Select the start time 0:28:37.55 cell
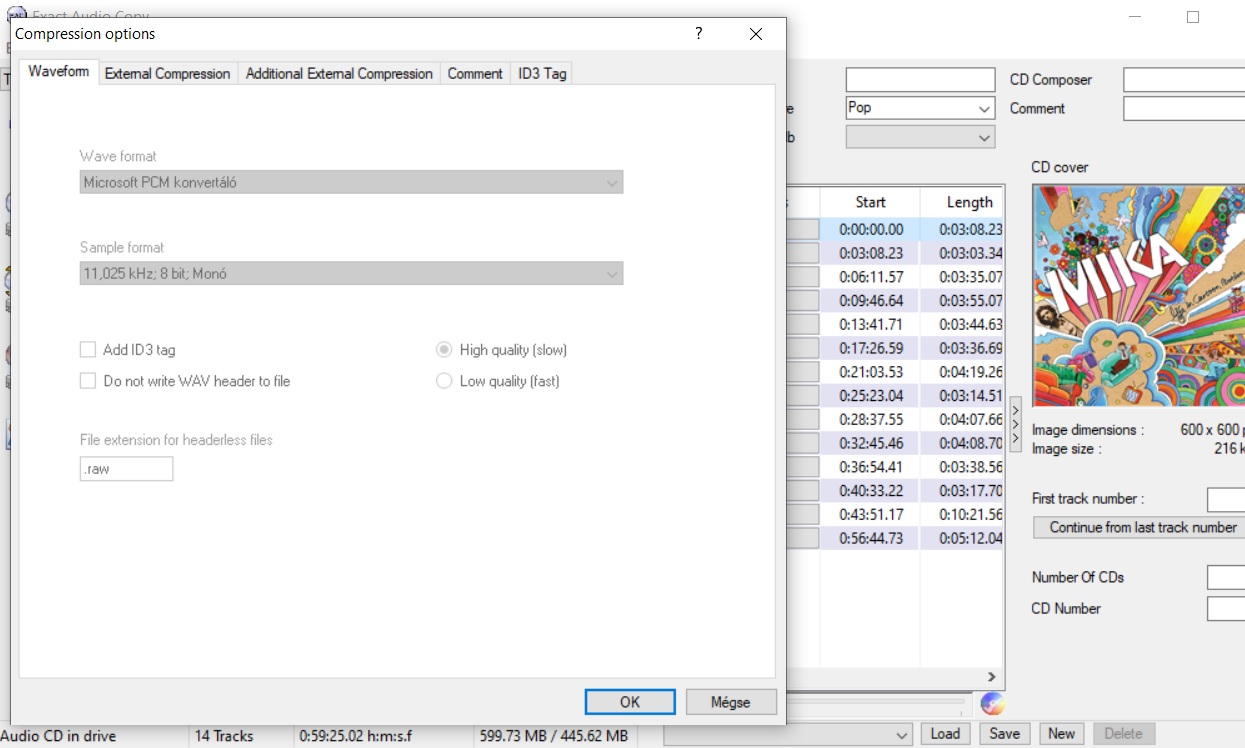 (870, 419)
